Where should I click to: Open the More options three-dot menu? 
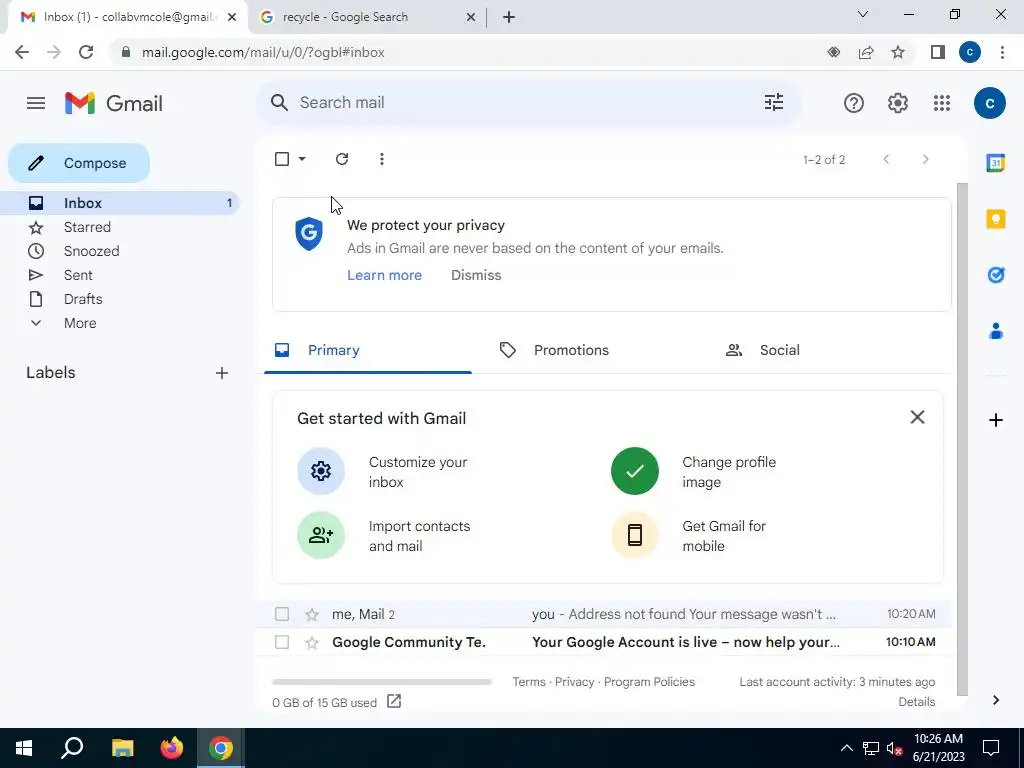point(382,159)
